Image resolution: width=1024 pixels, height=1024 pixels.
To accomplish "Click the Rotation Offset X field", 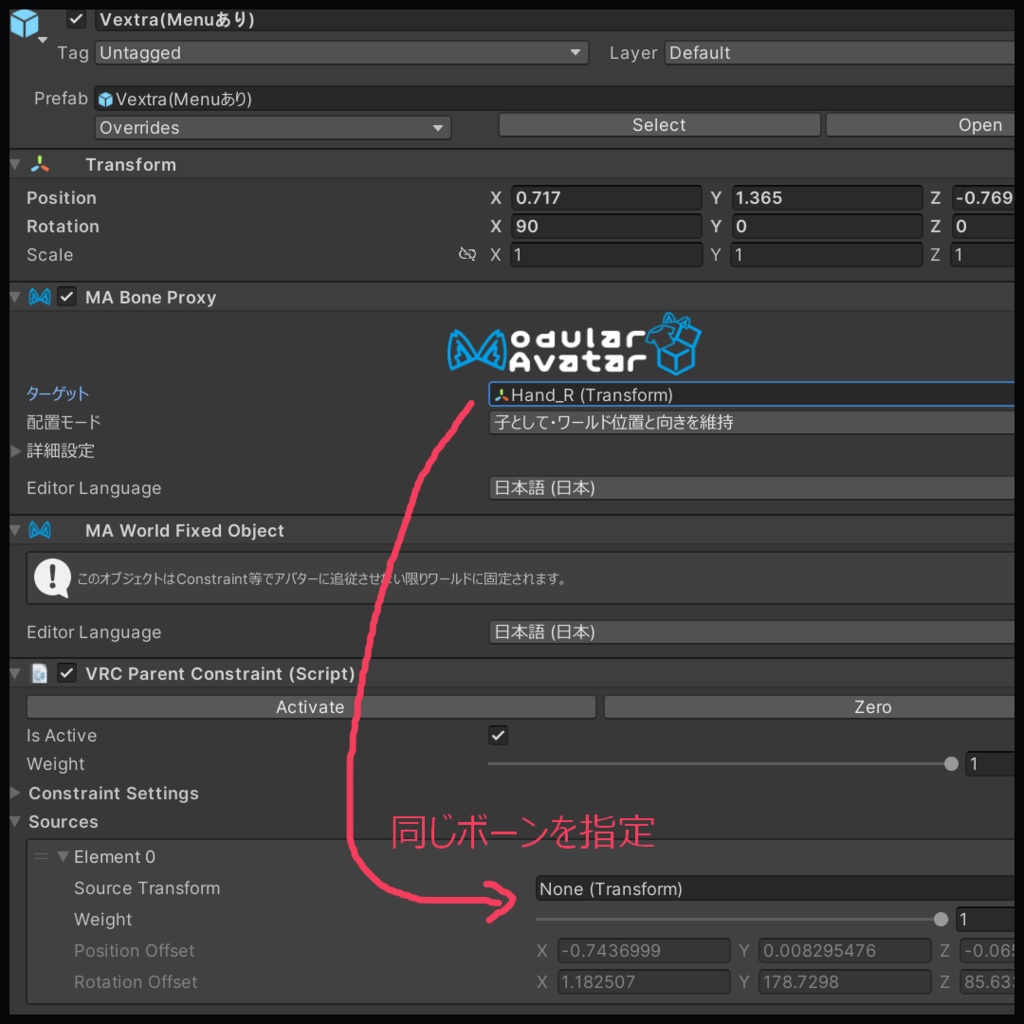I will click(643, 982).
